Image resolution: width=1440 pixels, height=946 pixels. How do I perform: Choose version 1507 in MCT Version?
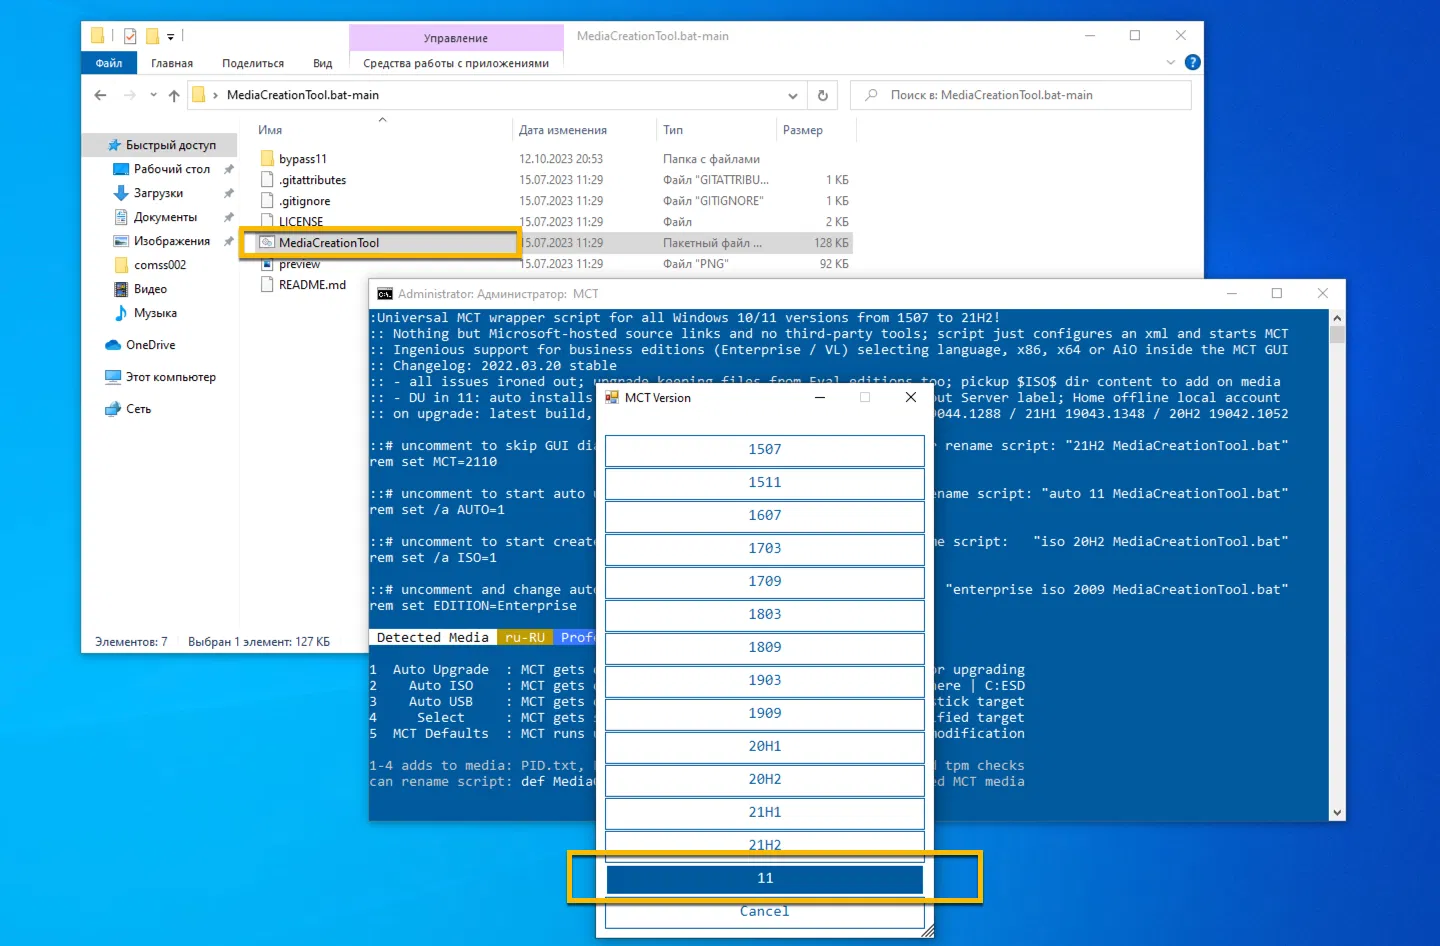pos(765,450)
